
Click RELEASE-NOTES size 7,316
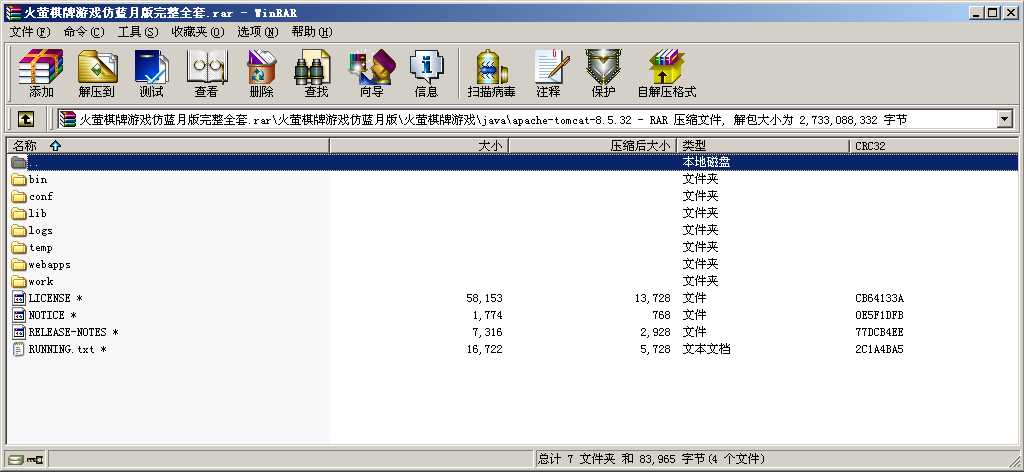[487, 332]
